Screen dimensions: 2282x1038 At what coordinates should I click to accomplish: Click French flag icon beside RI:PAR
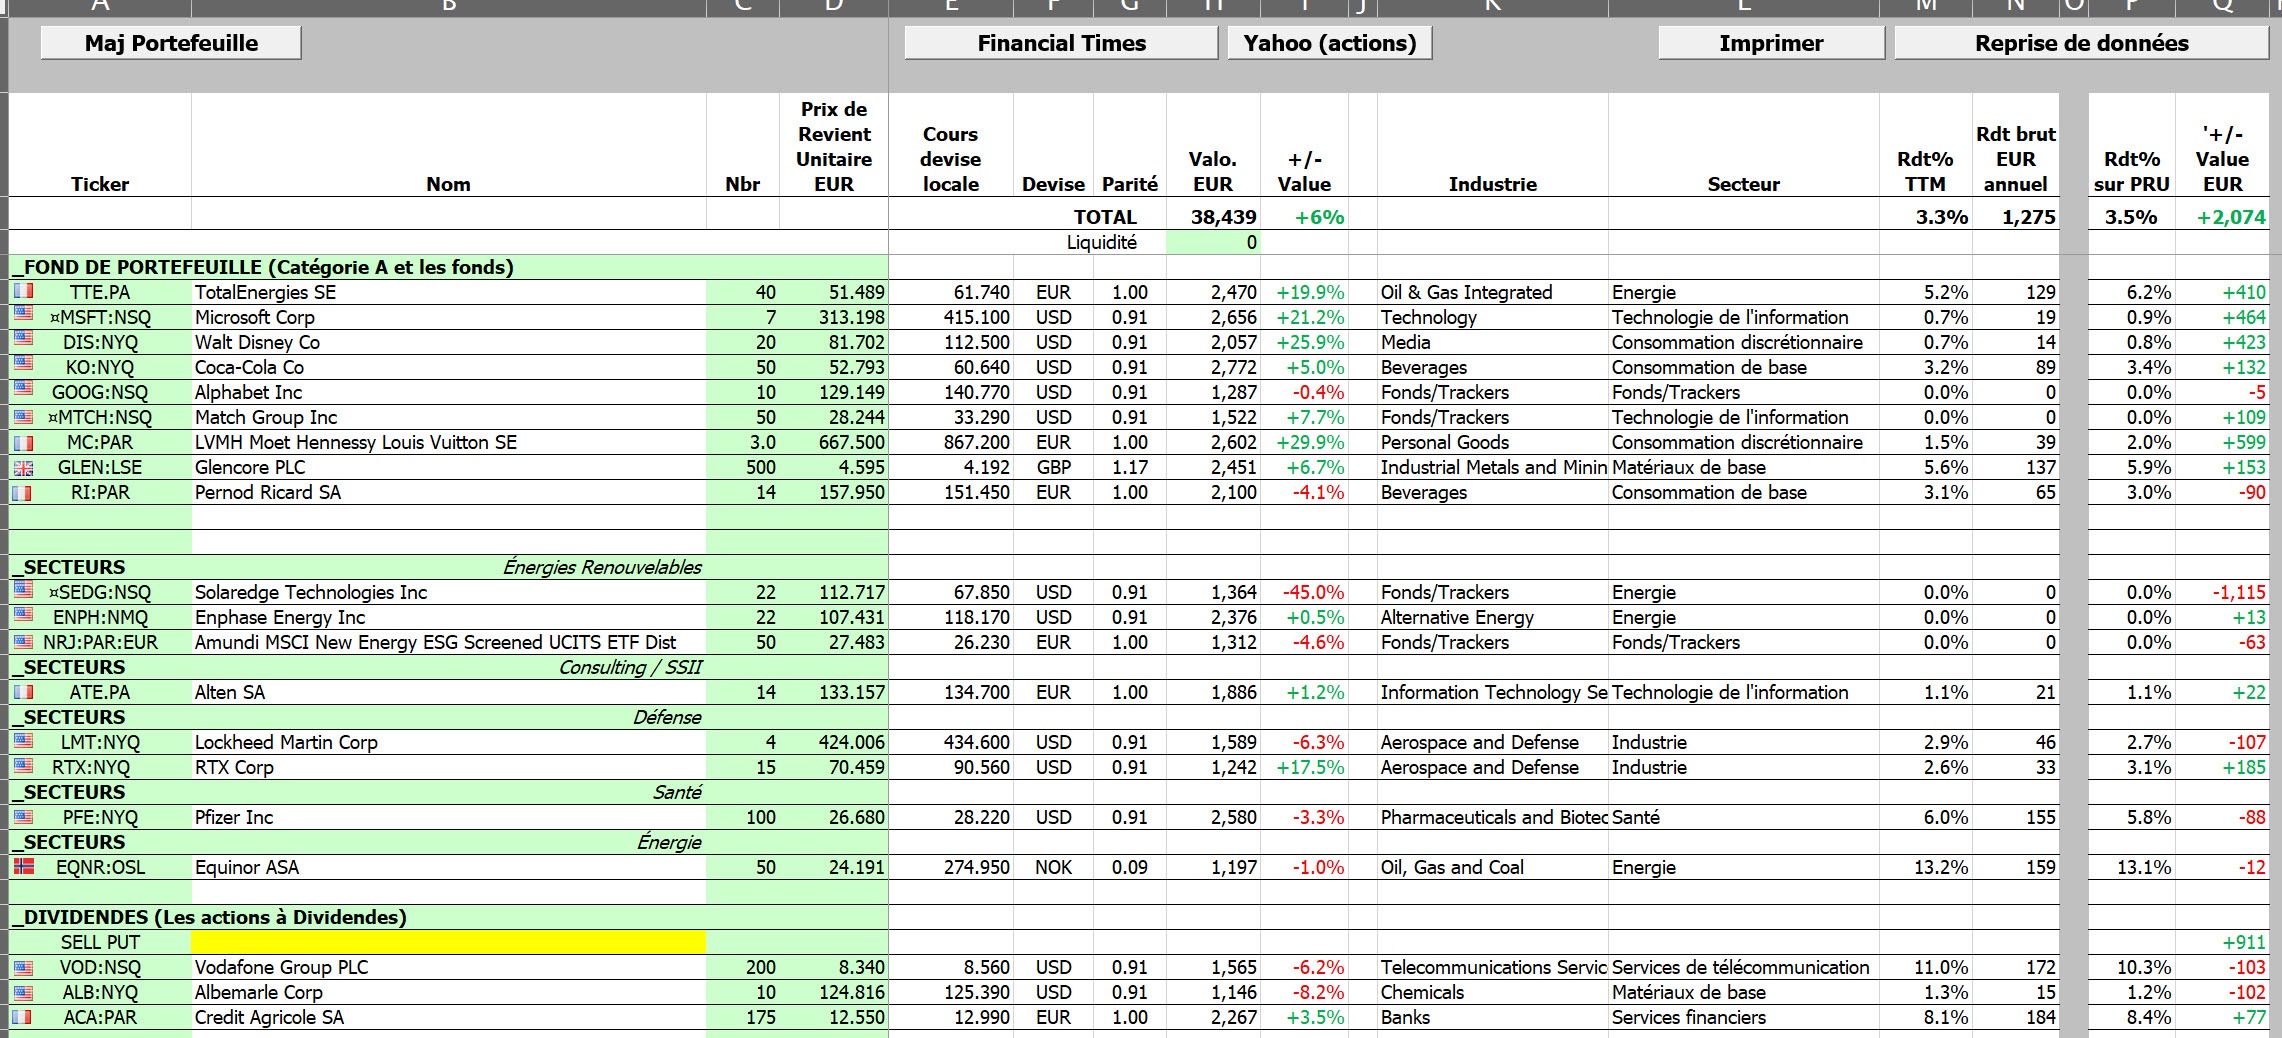[x=23, y=492]
